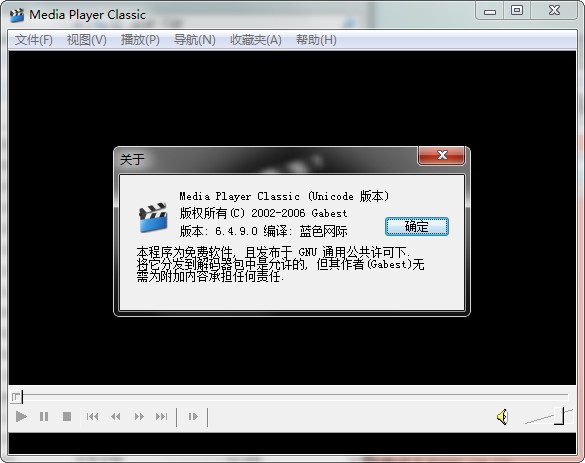Click the text '版权所有(C) 2002-2006 Gabest'
The width and height of the screenshot is (585, 463).
point(263,213)
